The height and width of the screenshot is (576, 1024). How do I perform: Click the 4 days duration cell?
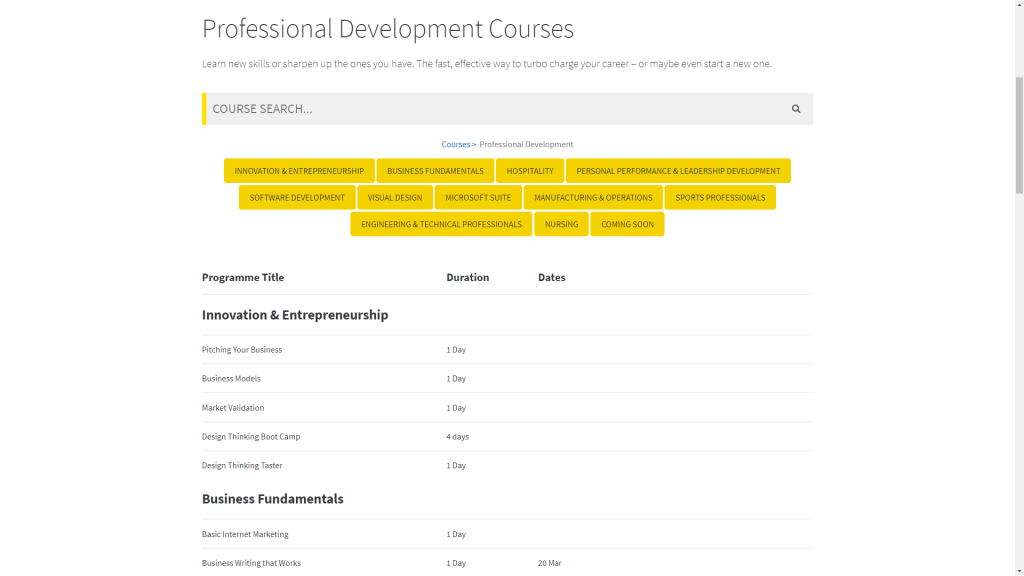(x=457, y=437)
